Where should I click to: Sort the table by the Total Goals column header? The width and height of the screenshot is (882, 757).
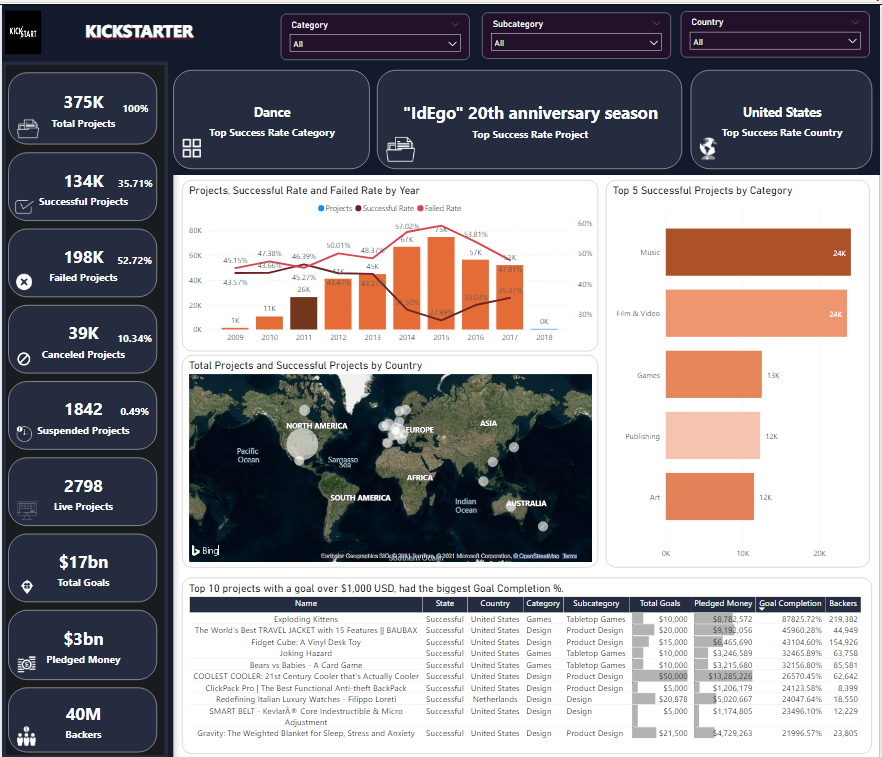click(659, 604)
